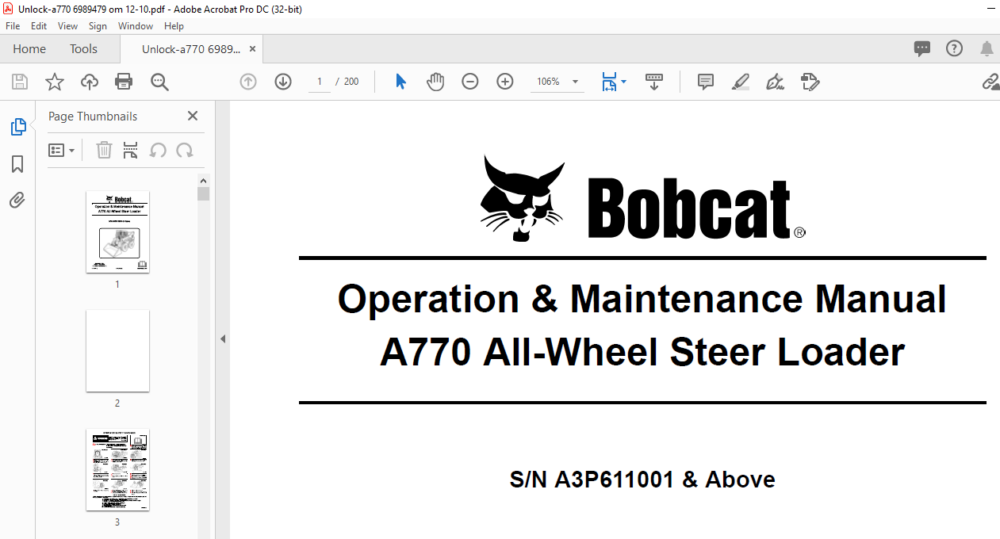1000x539 pixels.
Task: Select page 1 thumbnail
Action: (118, 232)
